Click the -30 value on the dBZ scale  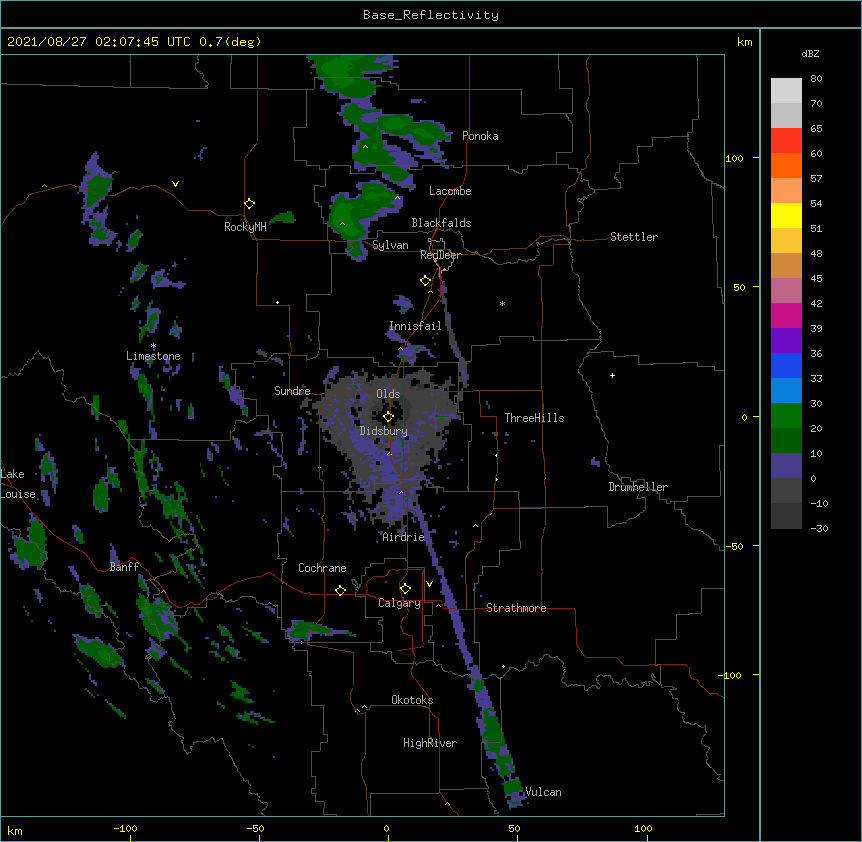coord(819,529)
